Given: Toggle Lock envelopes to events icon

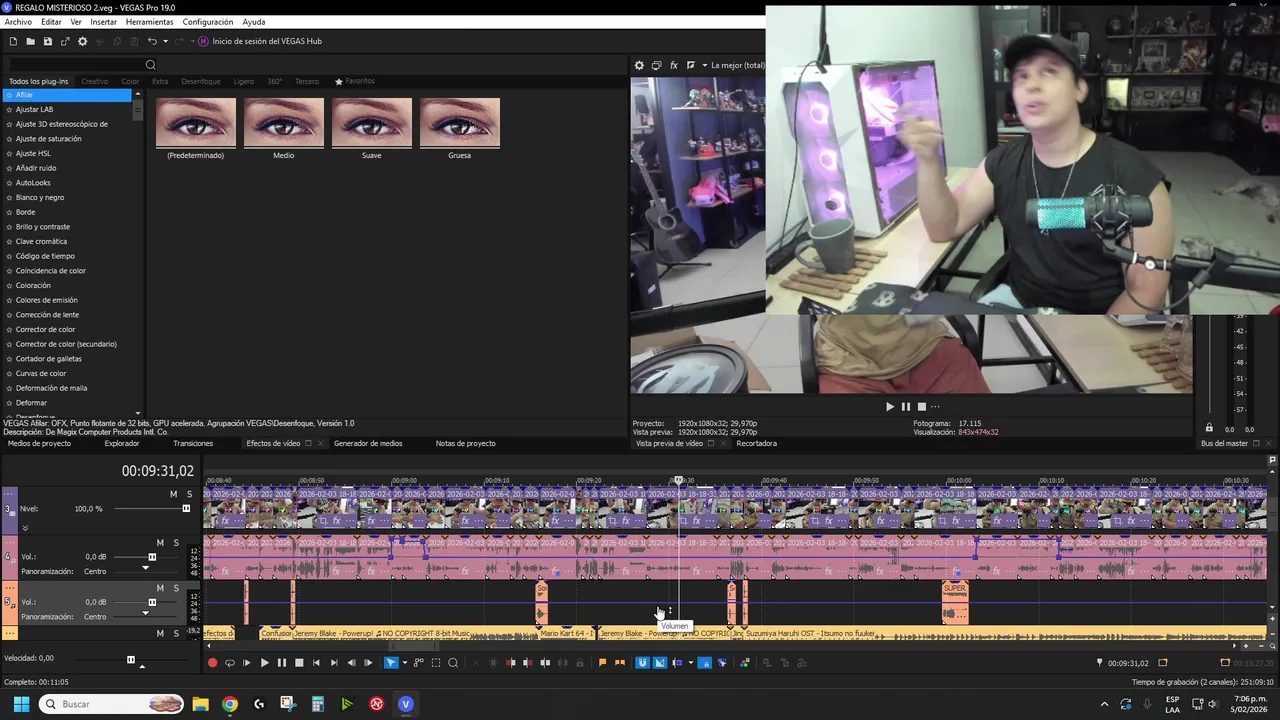Looking at the screenshot, I should 704,662.
